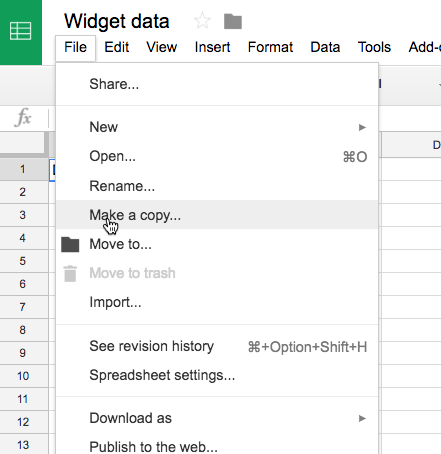Click the folder icon beside the title
Viewport: 441px width, 454px height.
tap(233, 21)
